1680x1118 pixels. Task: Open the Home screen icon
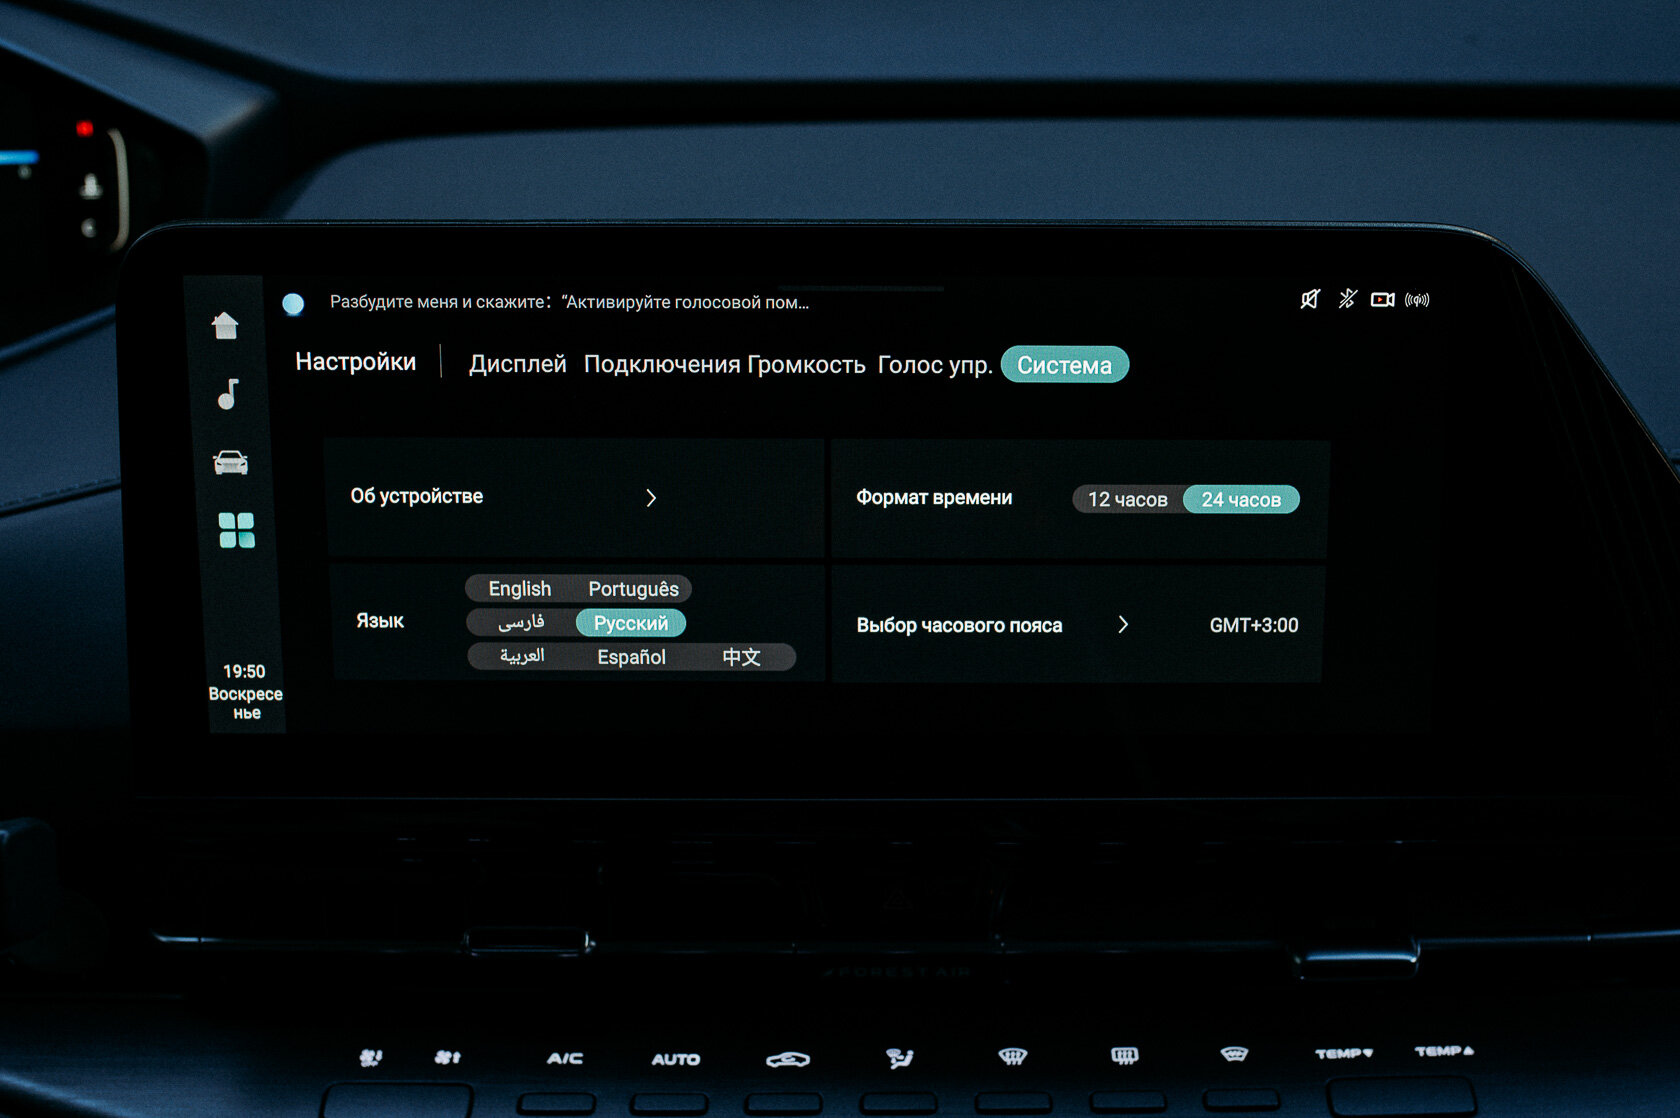[x=225, y=325]
